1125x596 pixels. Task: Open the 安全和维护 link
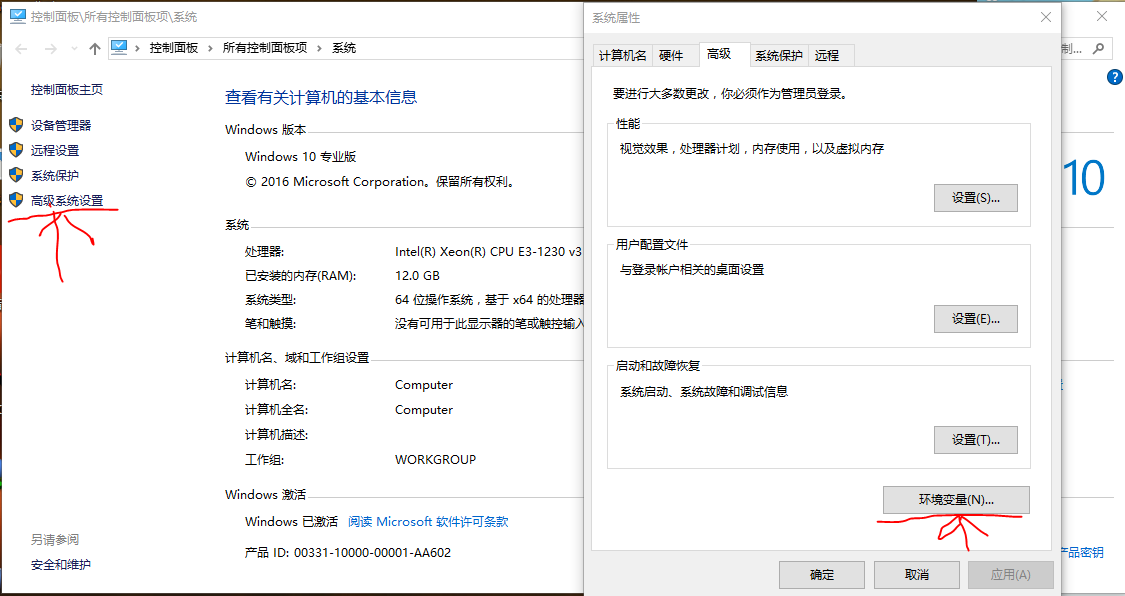61,564
